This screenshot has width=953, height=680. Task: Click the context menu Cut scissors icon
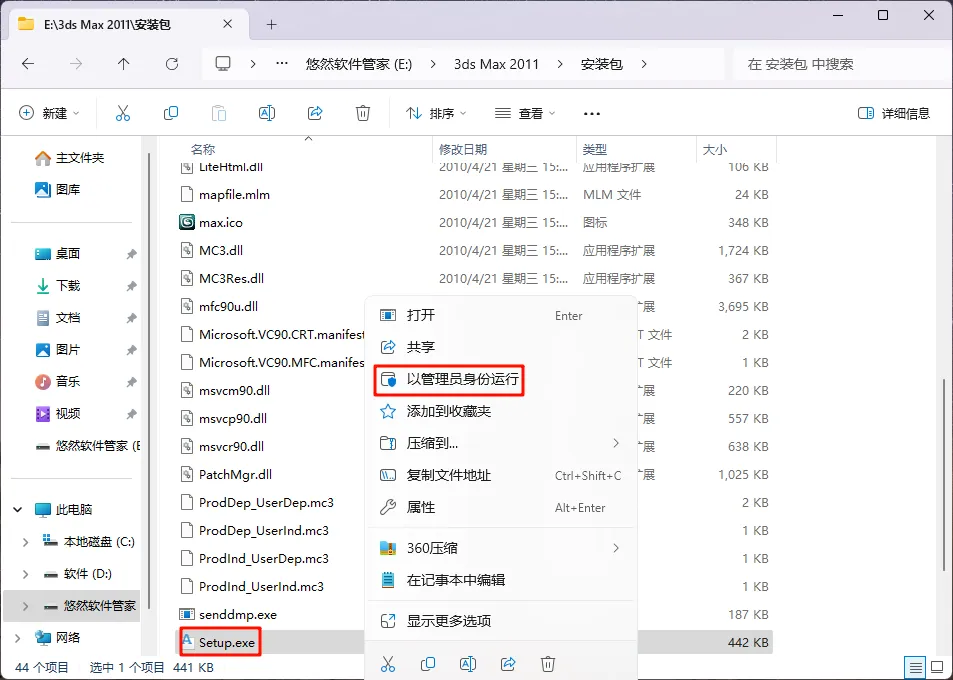(388, 664)
